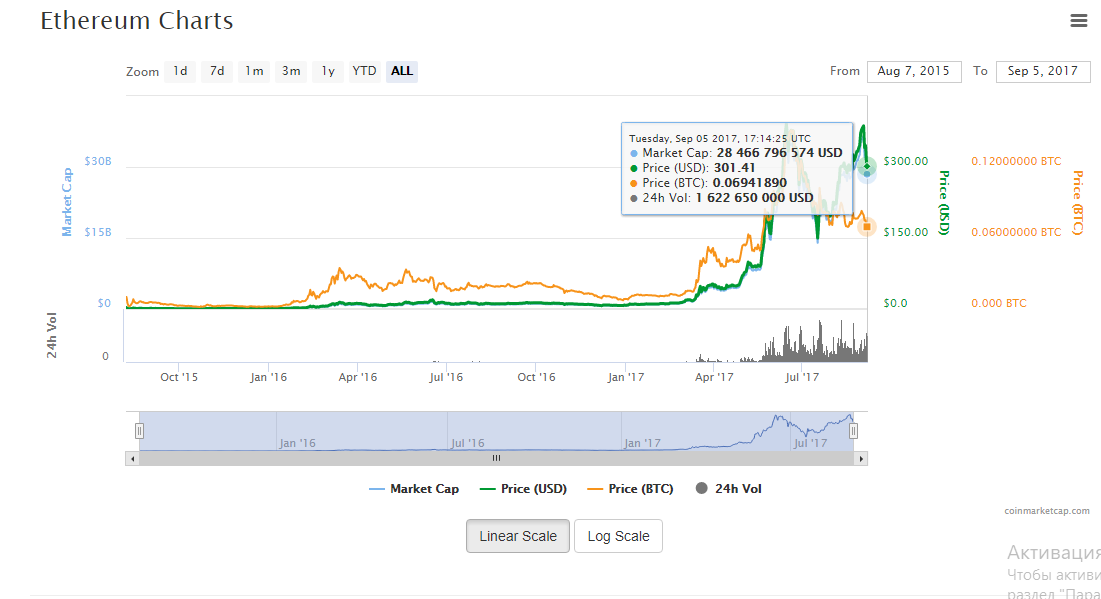Toggle Market Cap series in legend
The height and width of the screenshot is (599, 1101).
415,489
